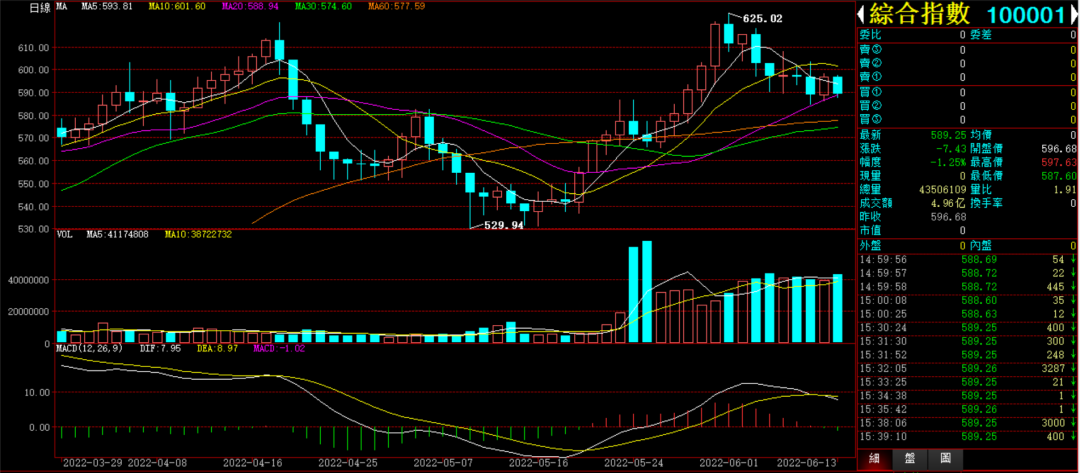Click the 幅度 value -1.25%
The image size is (1080, 473).
[x=948, y=162]
